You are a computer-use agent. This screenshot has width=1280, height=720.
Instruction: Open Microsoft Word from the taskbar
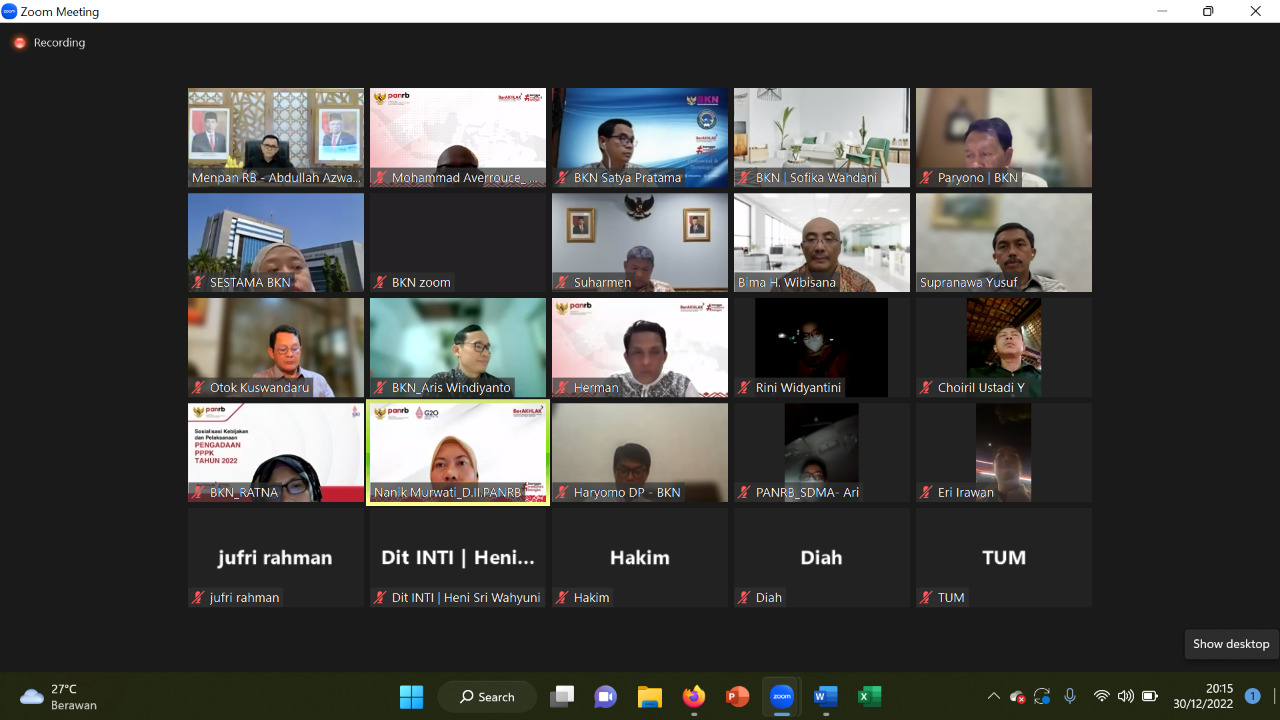click(826, 696)
